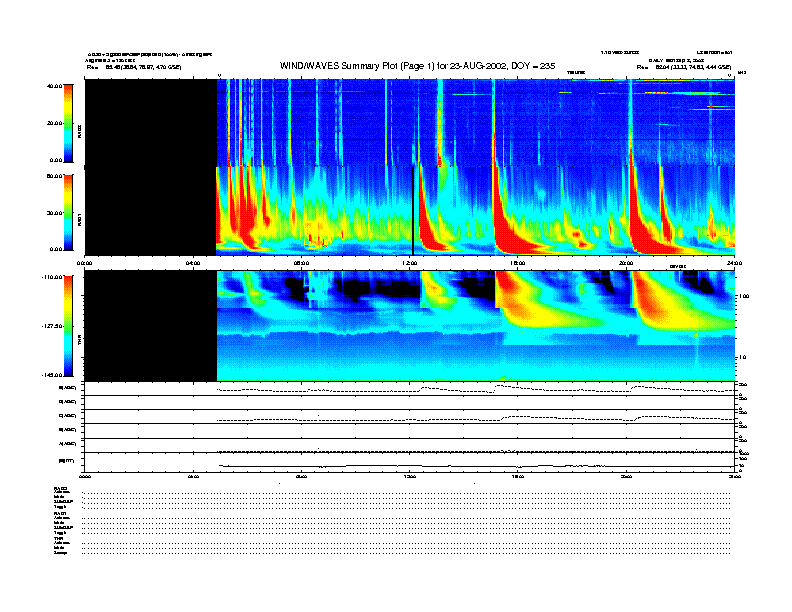Click the 100 frequency label beside TNR panel
Screen dimensions: 792x612
click(x=743, y=296)
